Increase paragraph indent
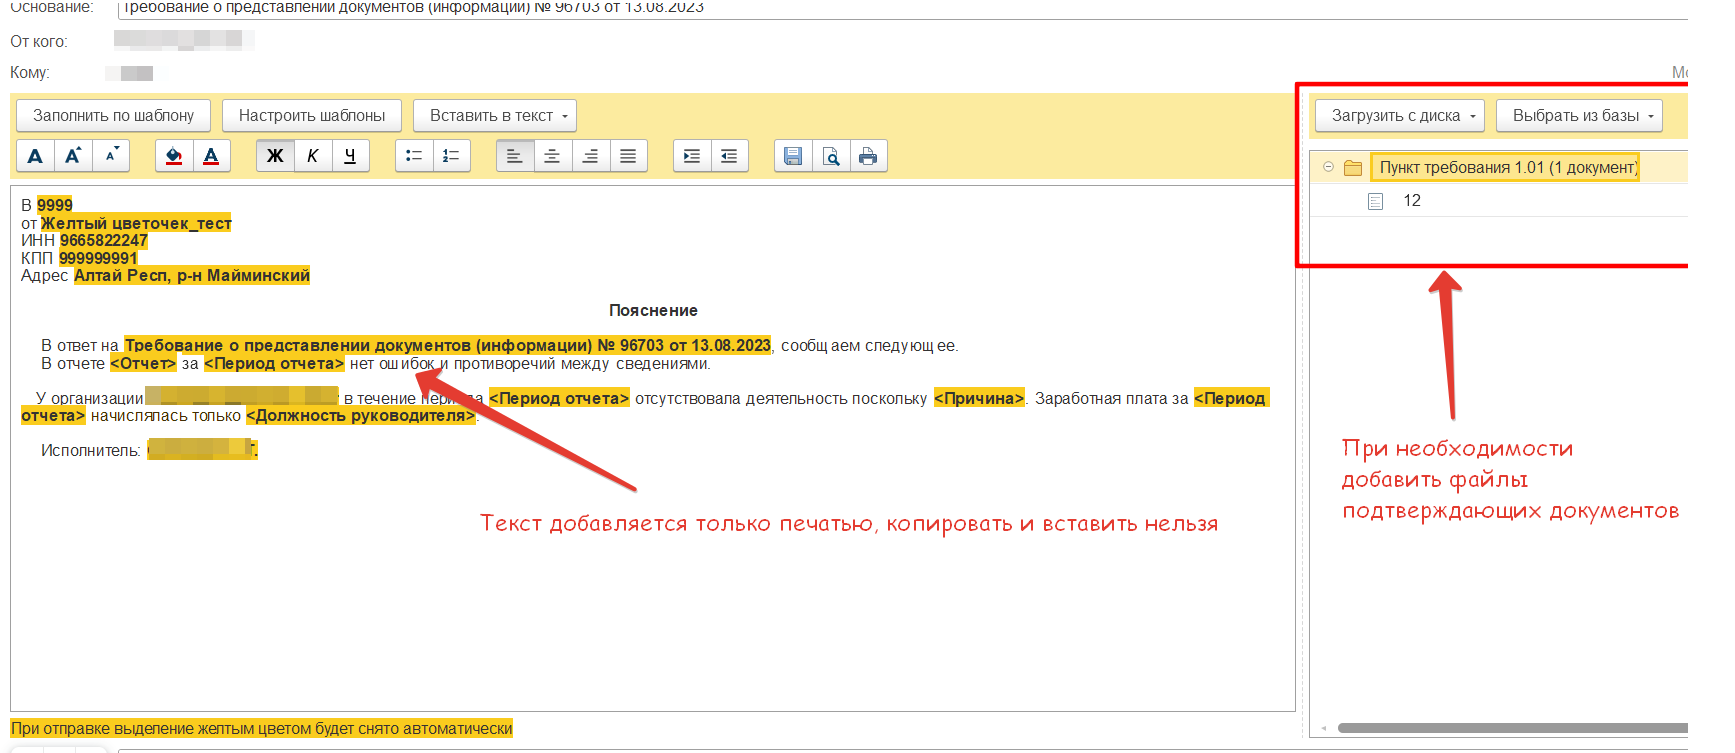The height and width of the screenshot is (753, 1735). pyautogui.click(x=692, y=156)
